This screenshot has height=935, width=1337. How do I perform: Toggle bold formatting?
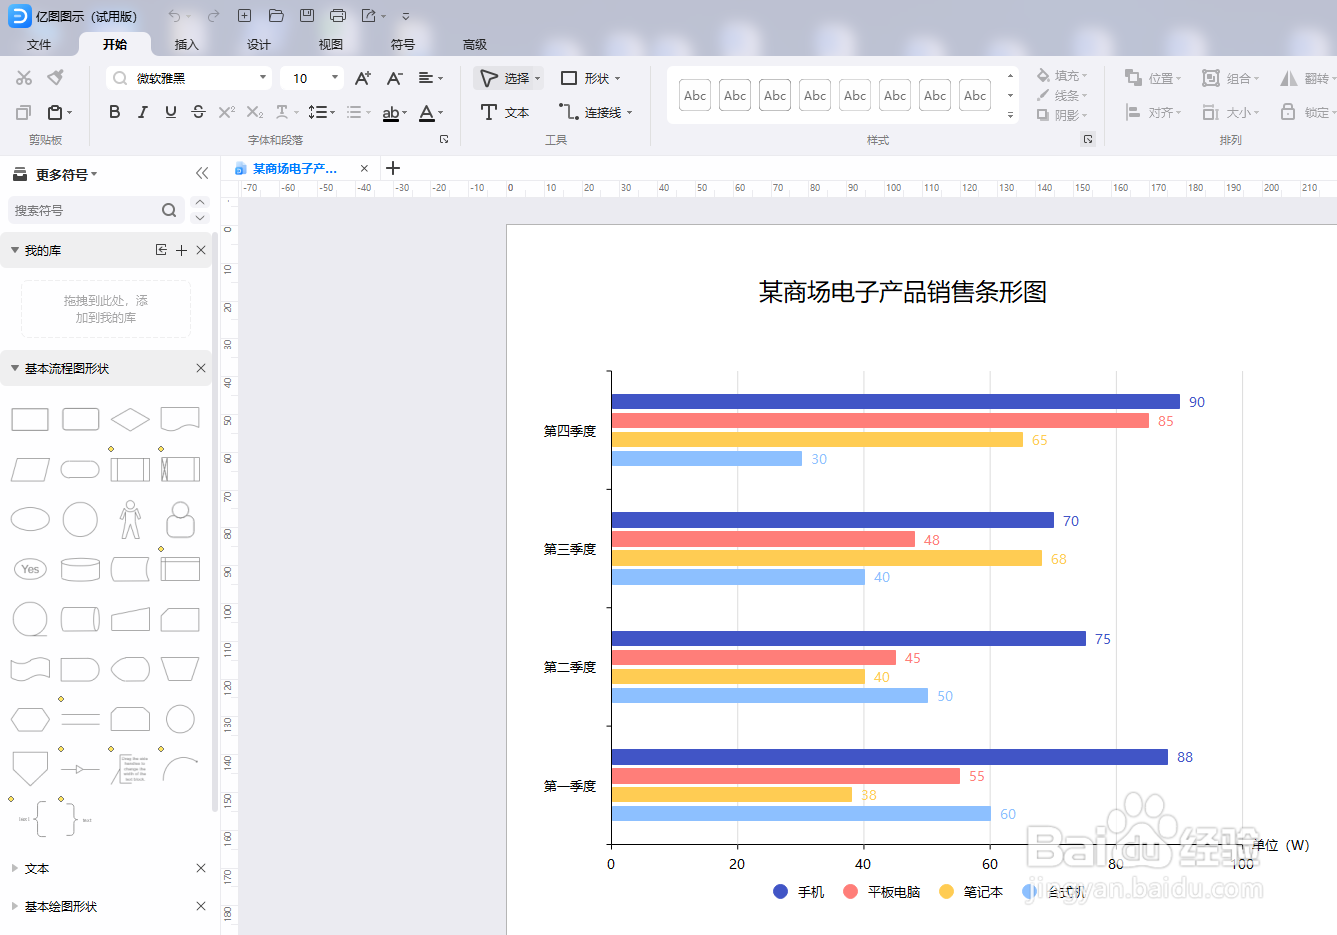click(114, 111)
